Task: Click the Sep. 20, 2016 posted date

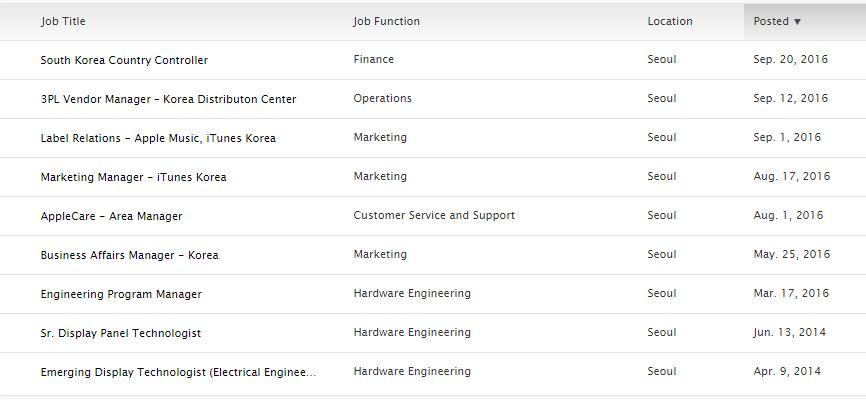Action: [790, 59]
